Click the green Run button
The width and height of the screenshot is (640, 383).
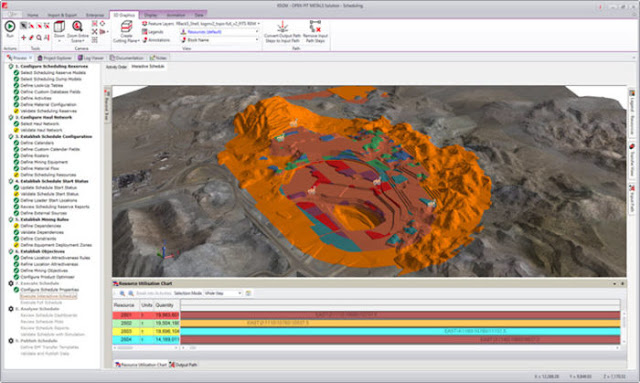[10, 27]
